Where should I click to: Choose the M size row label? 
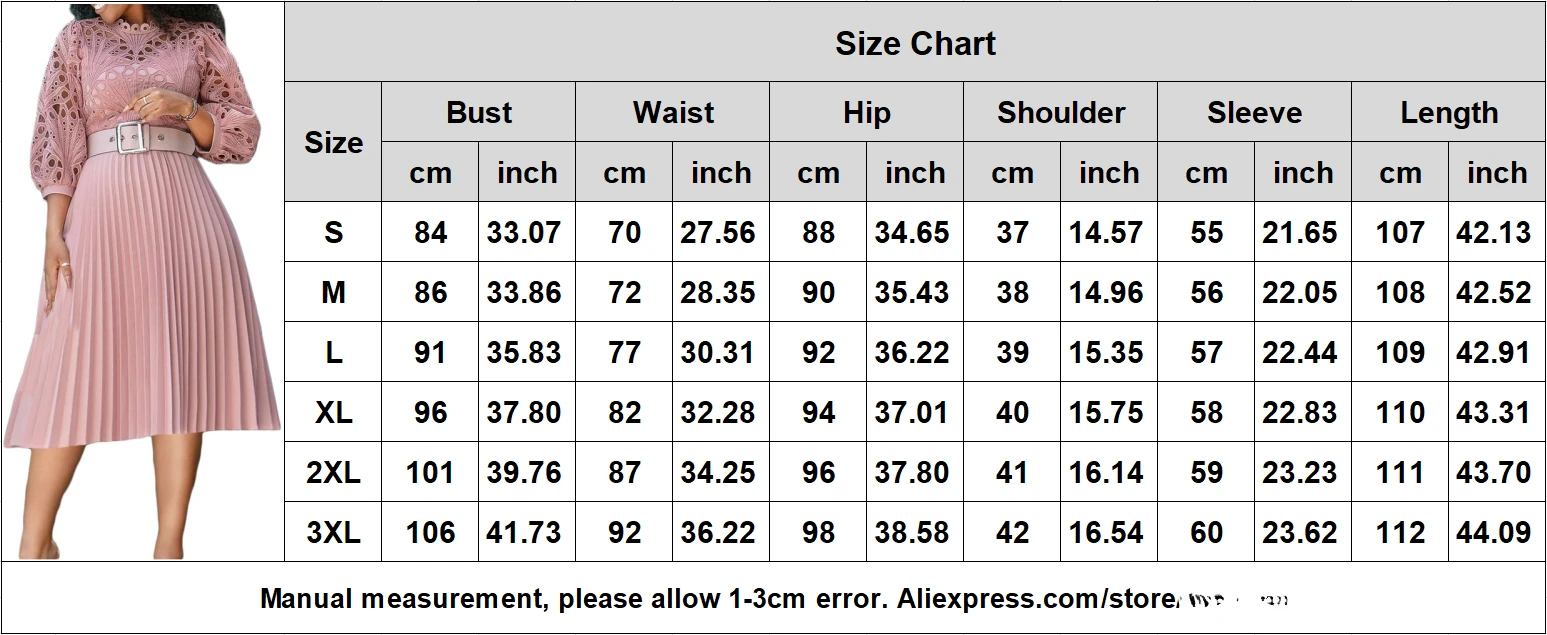333,293
